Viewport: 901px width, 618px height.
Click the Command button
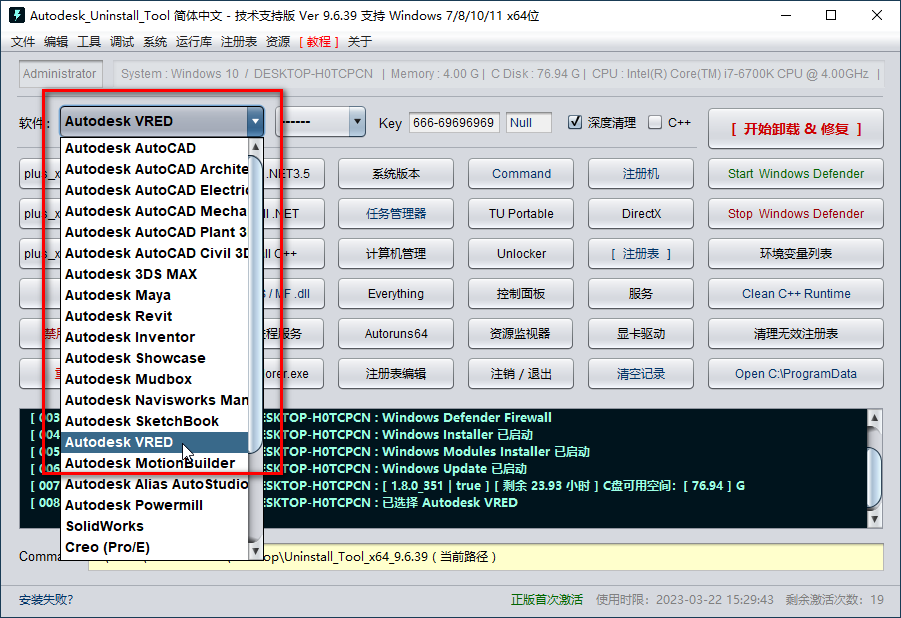point(521,174)
